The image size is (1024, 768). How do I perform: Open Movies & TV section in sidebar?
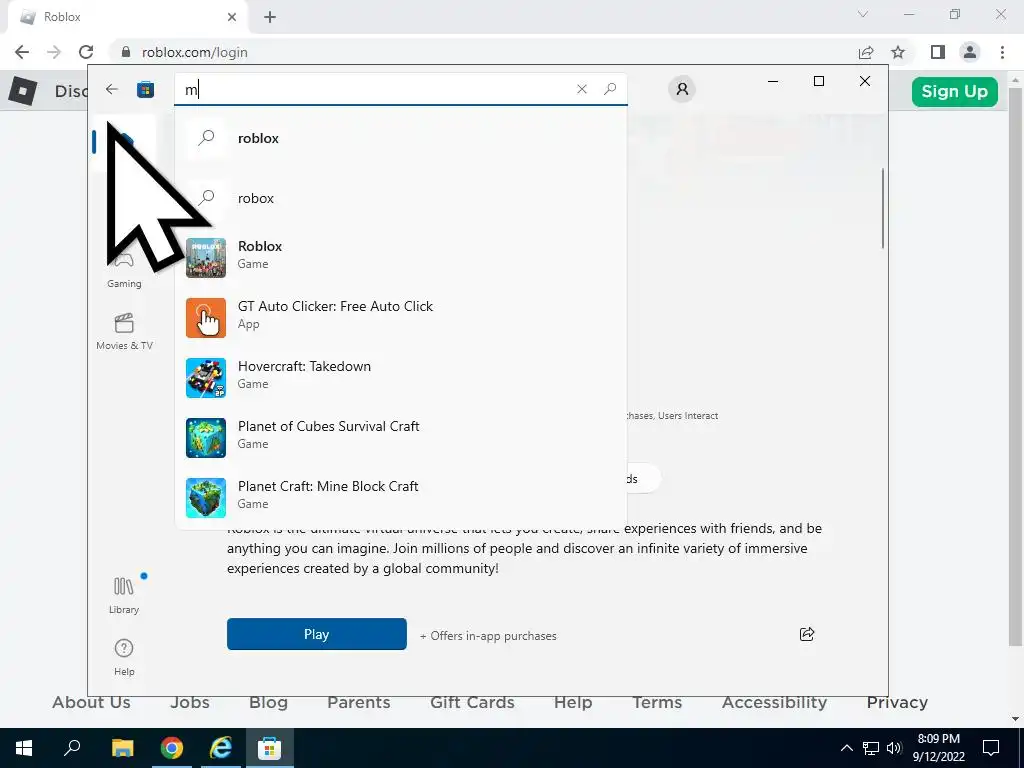tap(124, 332)
